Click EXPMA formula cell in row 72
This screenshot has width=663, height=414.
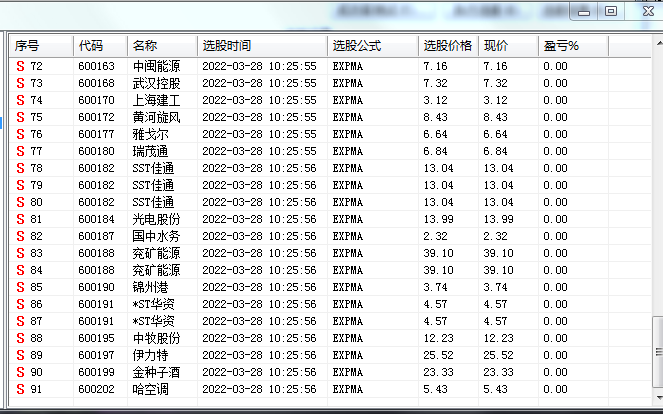pos(348,66)
